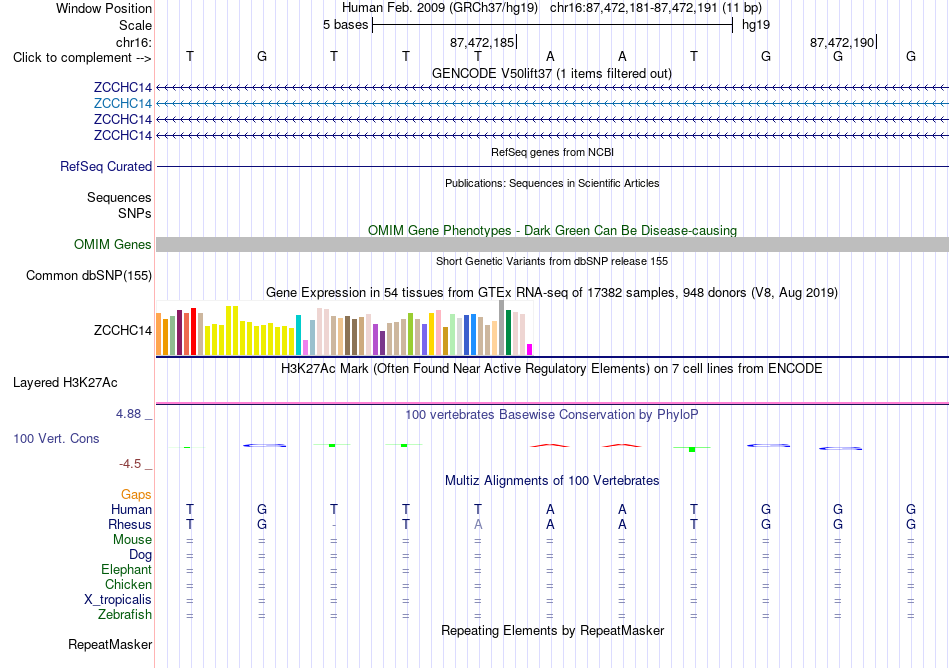Open 'Multiz Alignments of 100 Vertebrates' title
Screen dimensions: 950x668
click(x=552, y=481)
